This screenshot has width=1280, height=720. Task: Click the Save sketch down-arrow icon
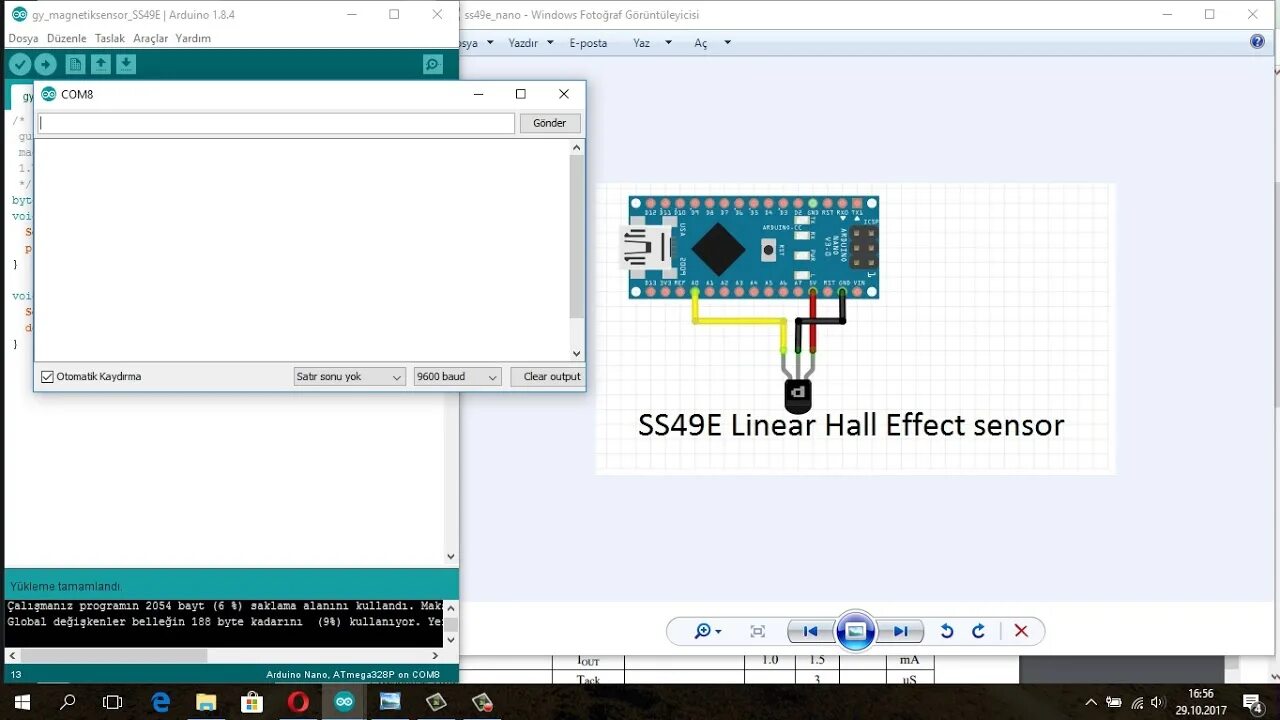point(126,64)
